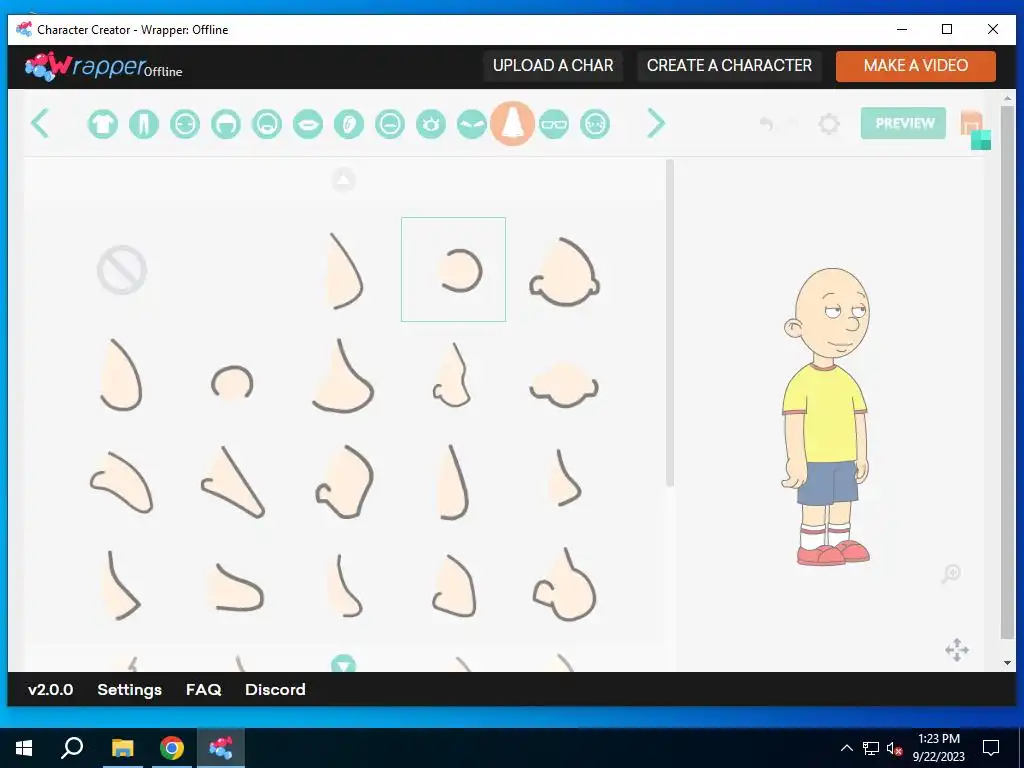Click the four-arrow move icon
The width and height of the screenshot is (1024, 768).
[x=957, y=650]
